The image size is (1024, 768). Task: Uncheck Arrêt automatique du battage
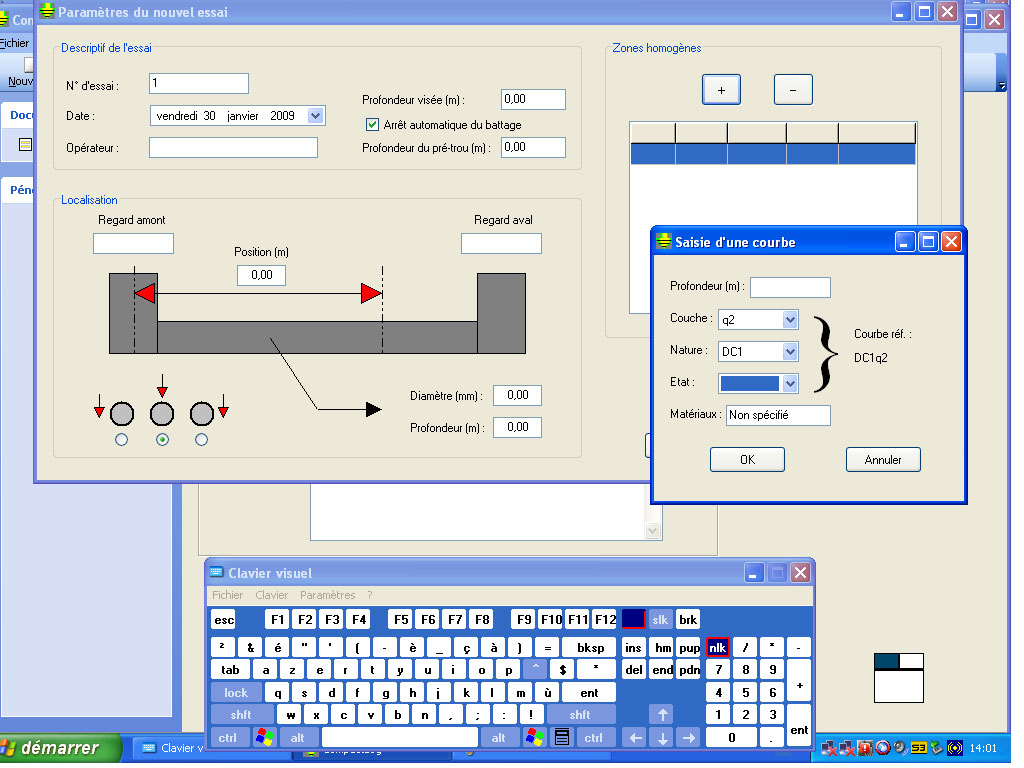pyautogui.click(x=372, y=124)
